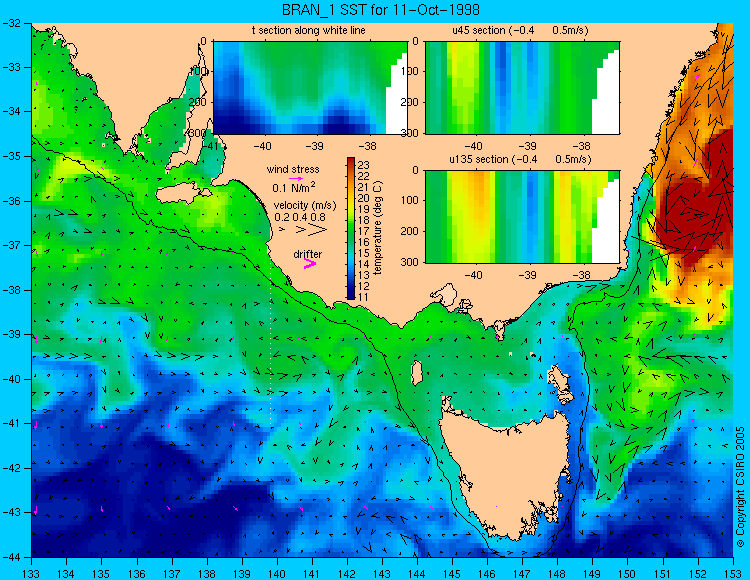Click longitude axis label 144
Image resolution: width=750 pixels, height=580 pixels.
pyautogui.click(x=417, y=573)
